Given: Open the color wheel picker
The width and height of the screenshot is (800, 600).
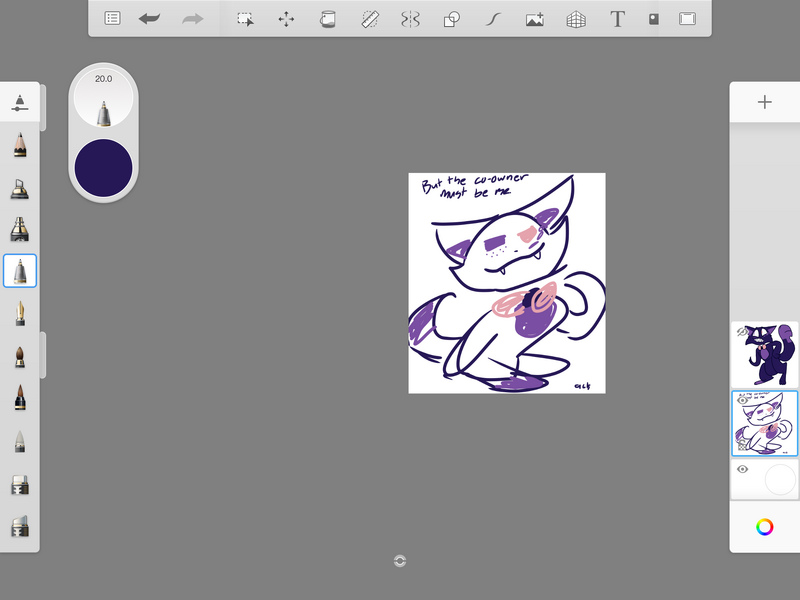Looking at the screenshot, I should [x=765, y=527].
